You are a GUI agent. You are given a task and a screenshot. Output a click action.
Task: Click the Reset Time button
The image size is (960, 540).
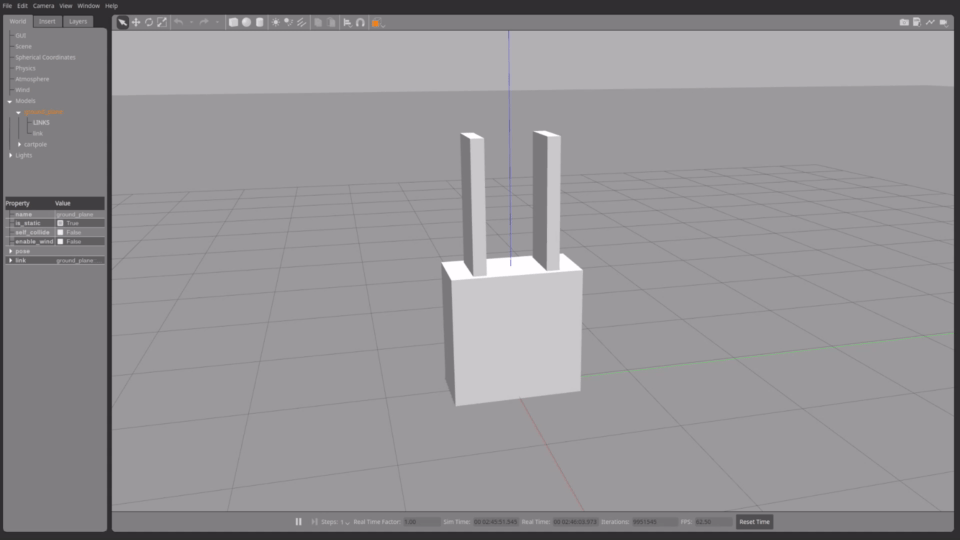[754, 522]
